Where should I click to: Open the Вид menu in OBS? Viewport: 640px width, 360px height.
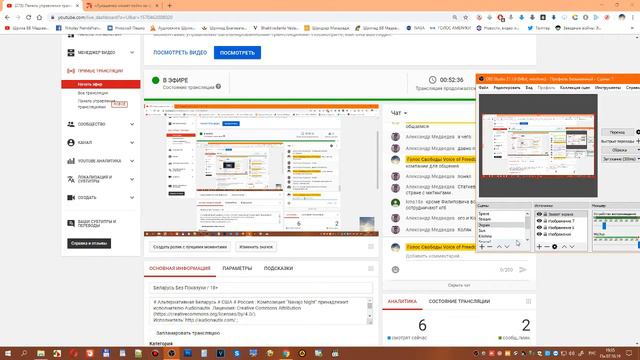[529, 88]
